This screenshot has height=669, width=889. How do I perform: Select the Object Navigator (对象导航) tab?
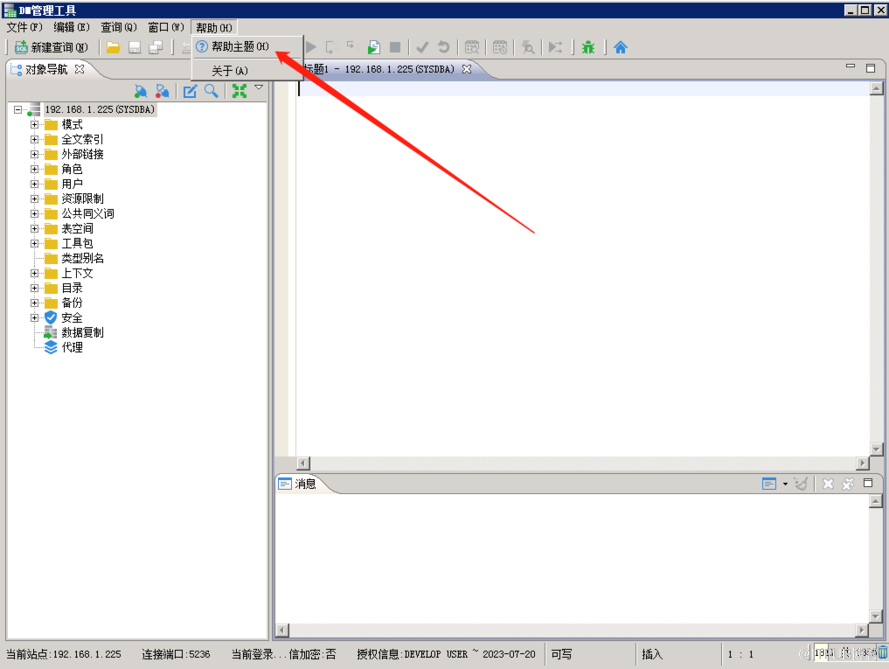(46, 69)
